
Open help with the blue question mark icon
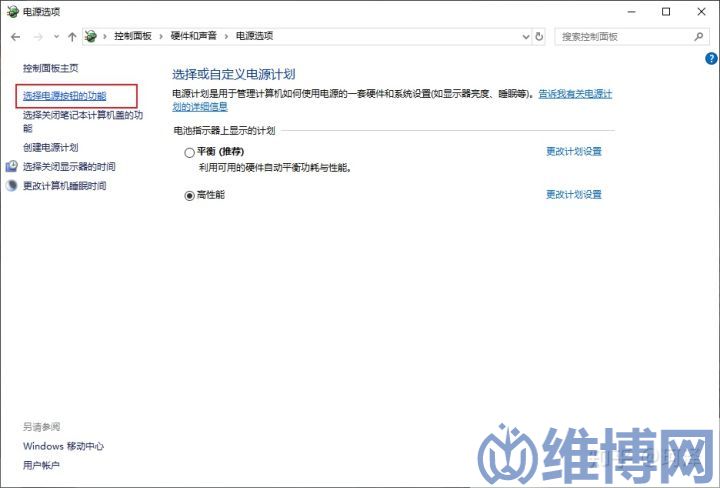(711, 58)
